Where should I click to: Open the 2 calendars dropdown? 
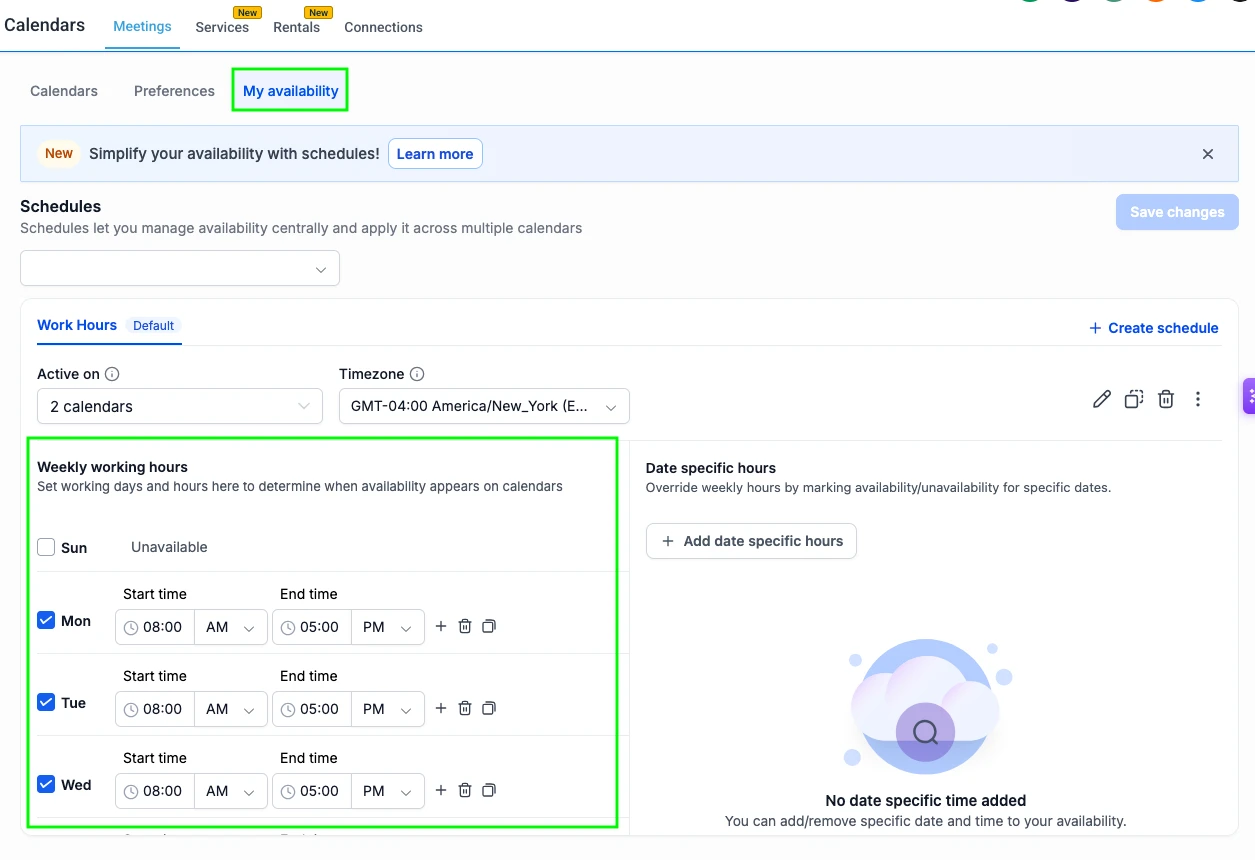tap(180, 406)
